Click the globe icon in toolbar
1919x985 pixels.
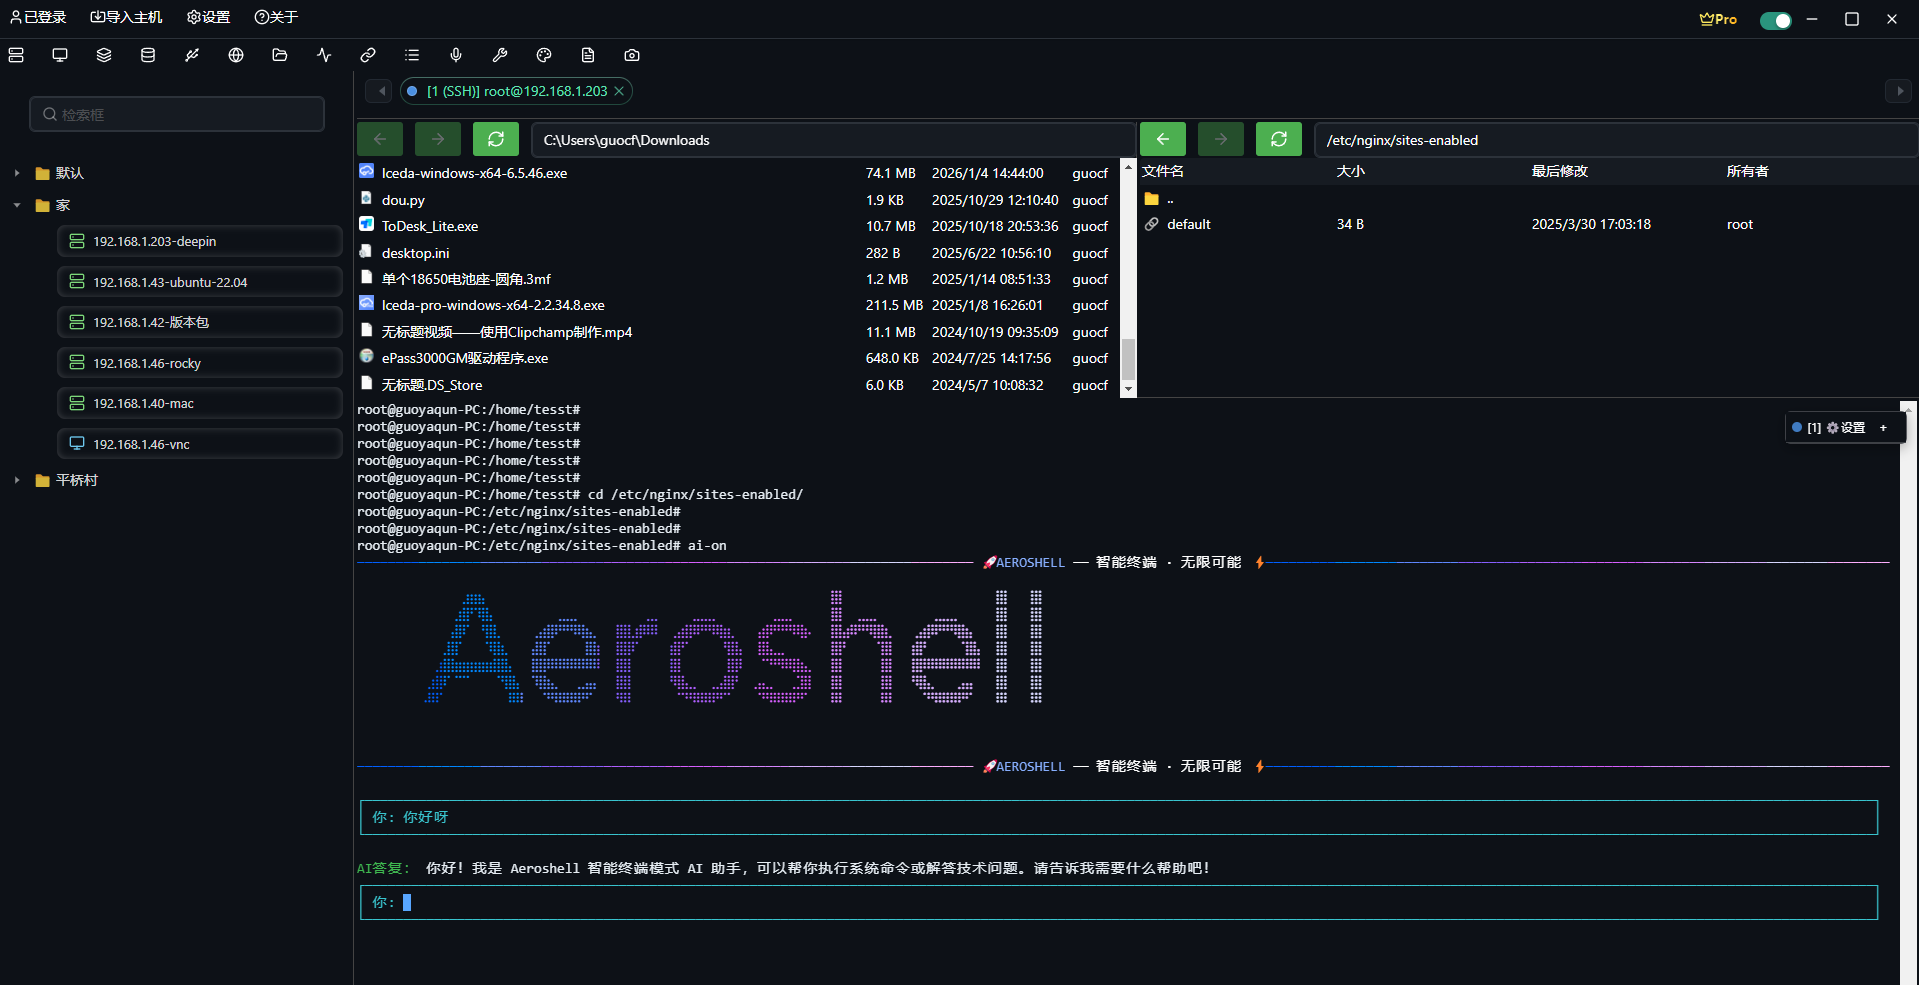coord(236,55)
